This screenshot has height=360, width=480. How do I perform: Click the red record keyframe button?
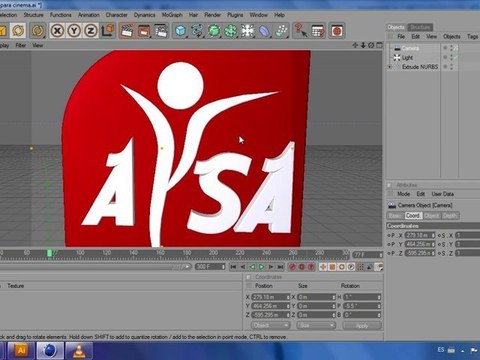coord(292,267)
